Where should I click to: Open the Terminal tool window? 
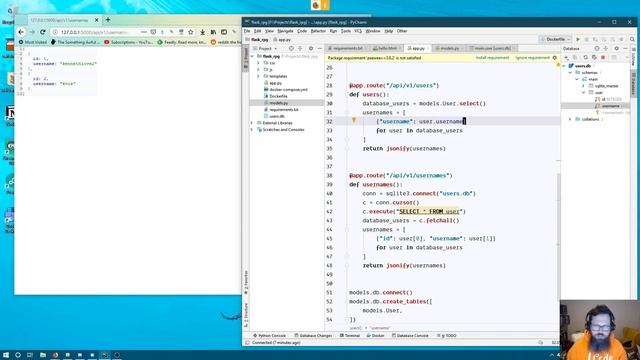[350, 336]
